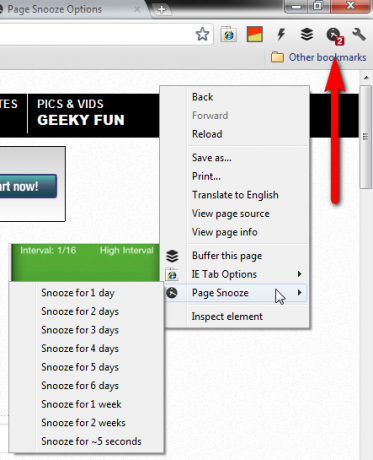Click the PICS & VIDS GEEKY FUN link
373x460 pixels.
coord(81,112)
